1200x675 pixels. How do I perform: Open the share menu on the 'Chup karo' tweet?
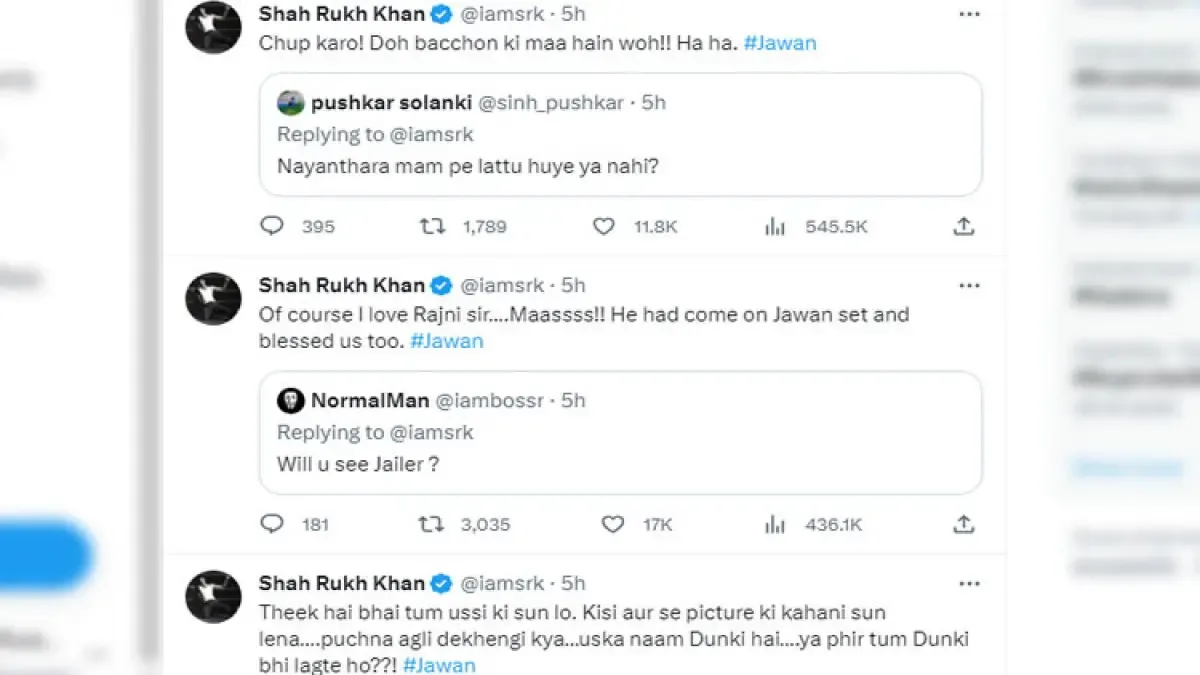coord(963,226)
